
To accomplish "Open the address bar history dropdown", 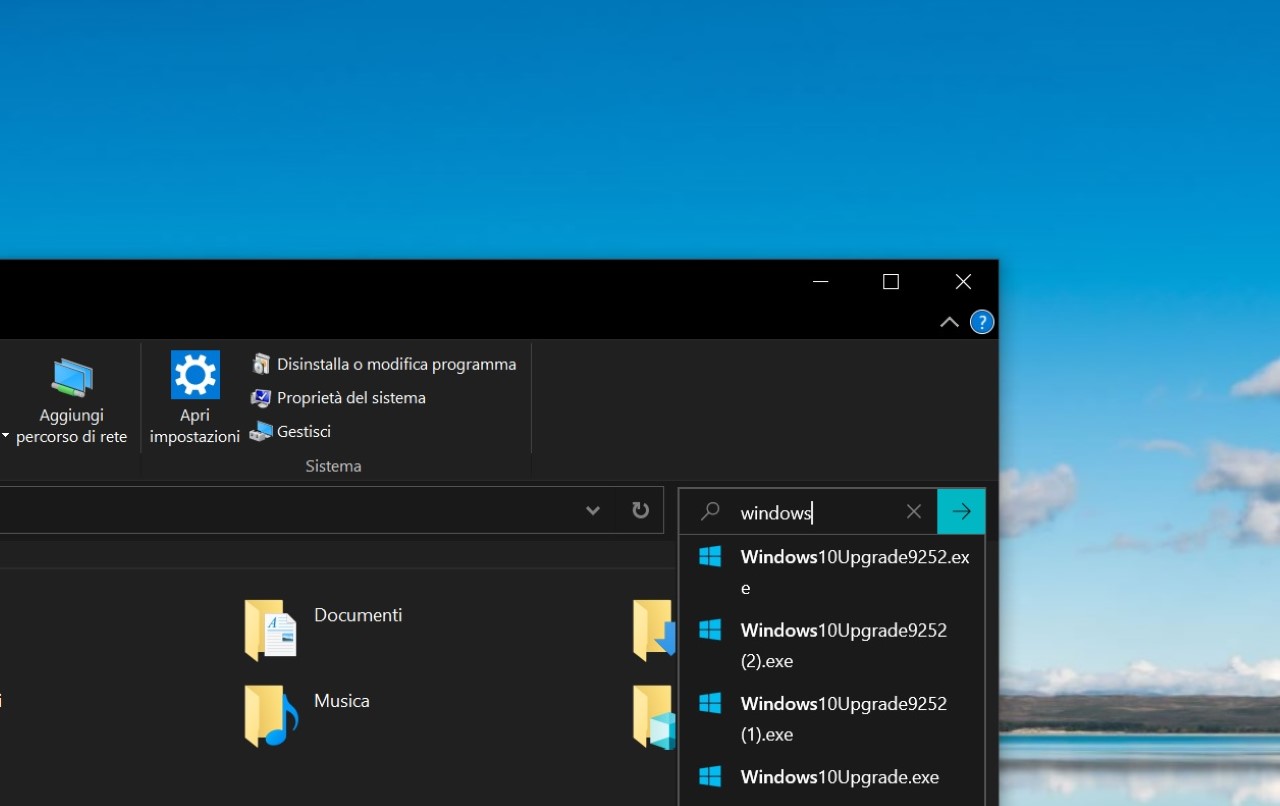I will point(593,511).
